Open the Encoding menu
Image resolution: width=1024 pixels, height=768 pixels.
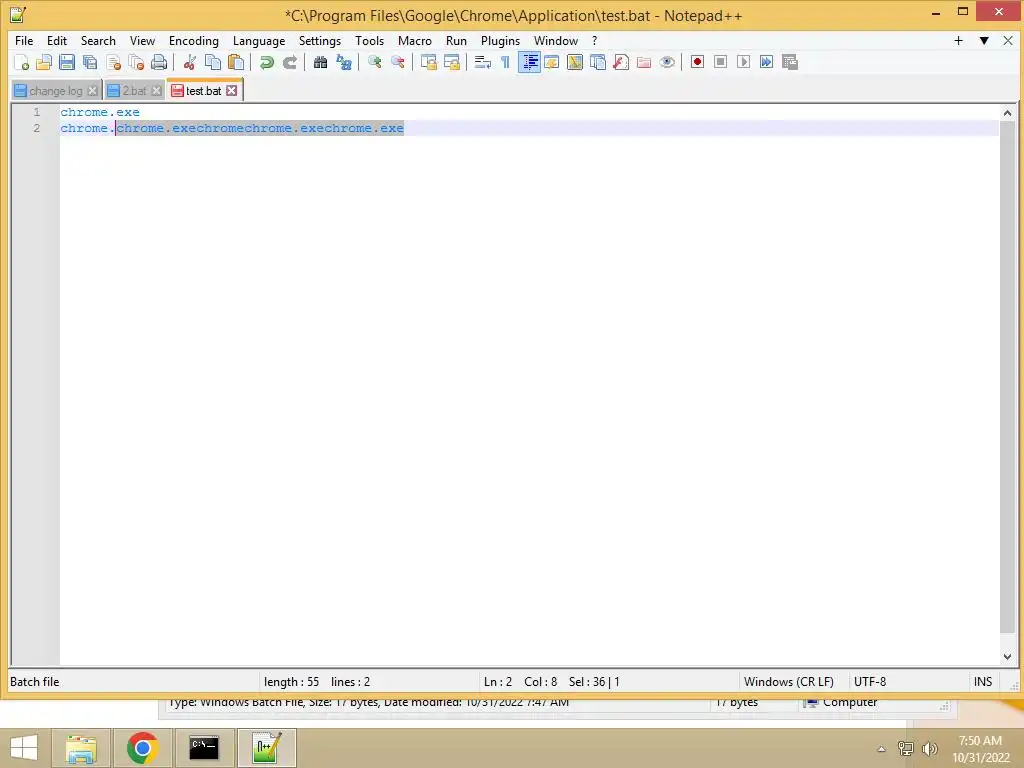(x=193, y=40)
